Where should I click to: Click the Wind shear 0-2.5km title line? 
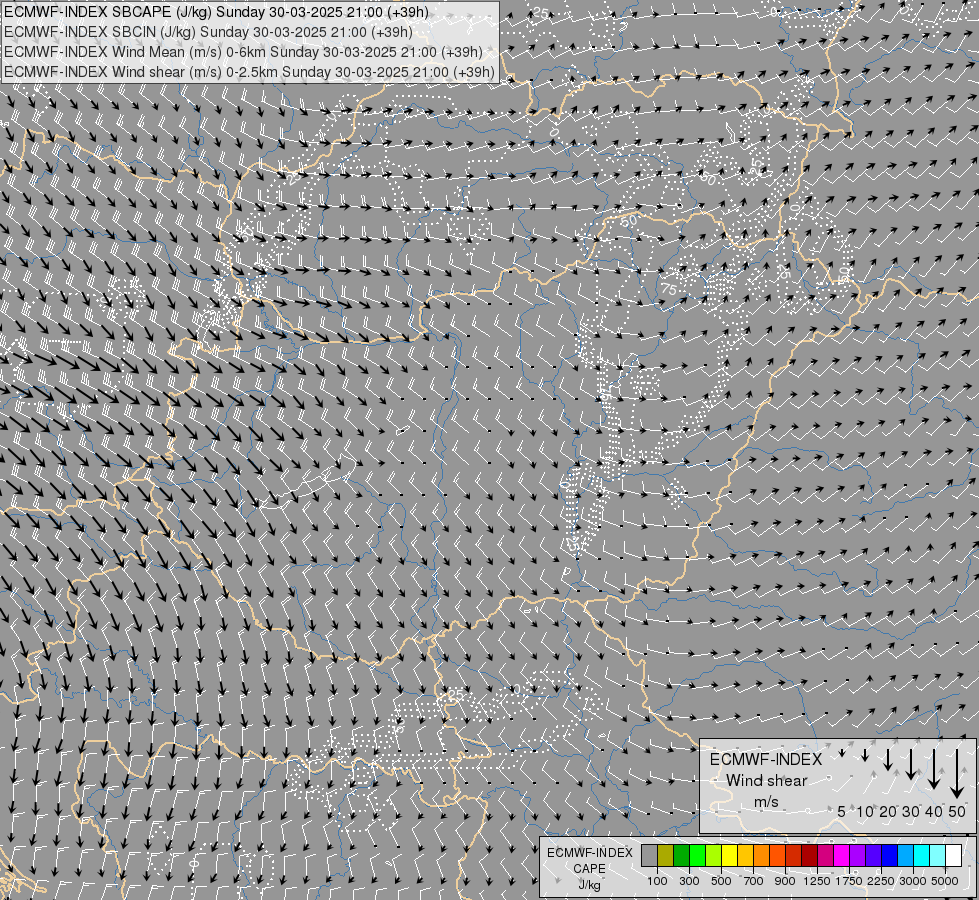point(249,72)
